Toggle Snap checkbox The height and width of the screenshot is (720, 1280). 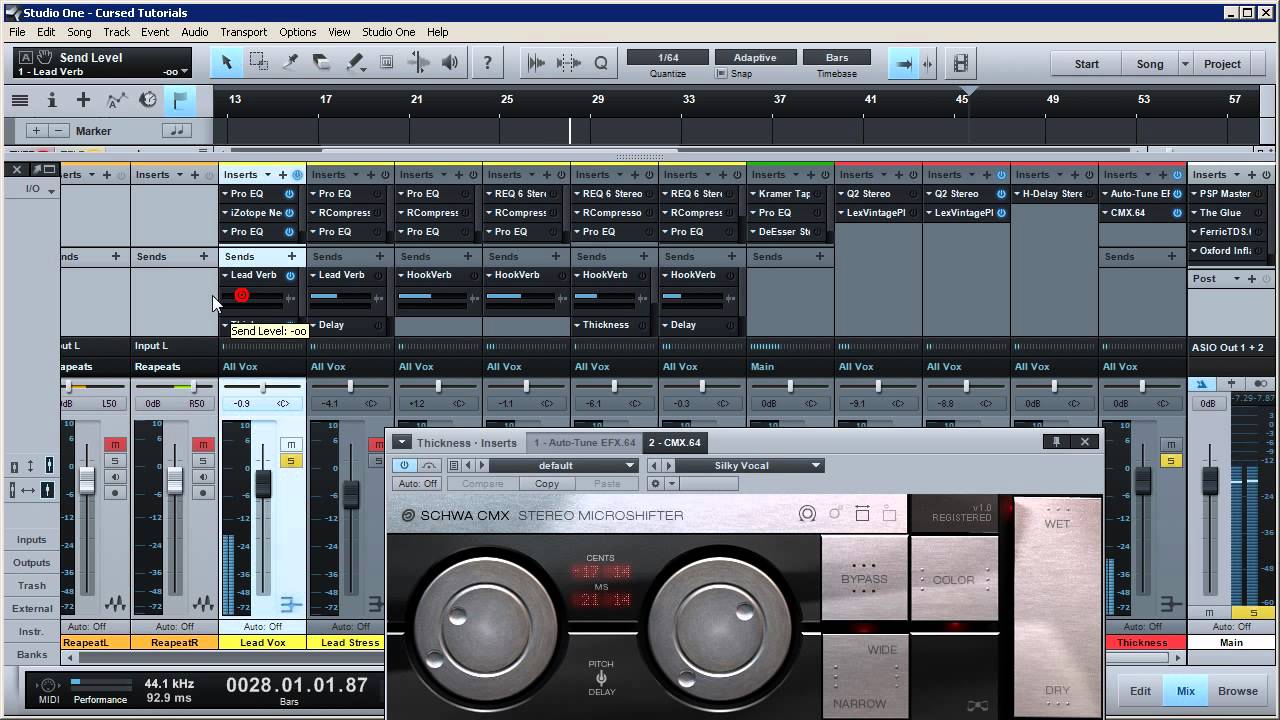pos(721,74)
